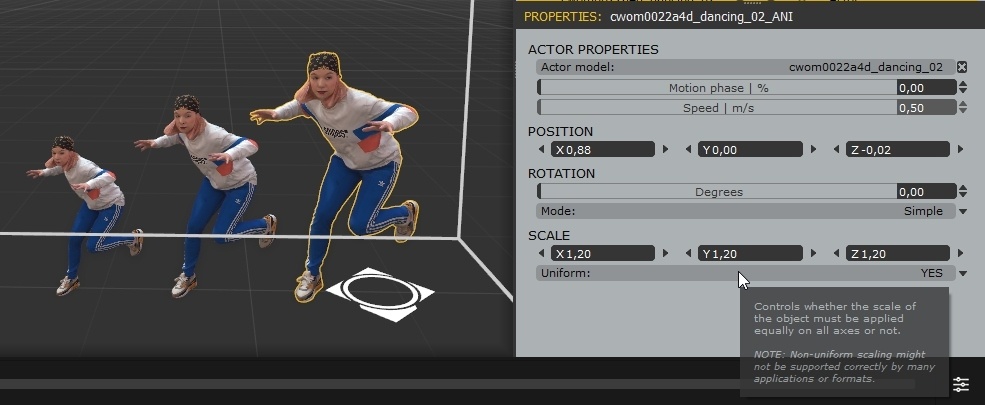Decrease the X position with the left arrow
Viewport: 985px width, 405px height.
542,149
